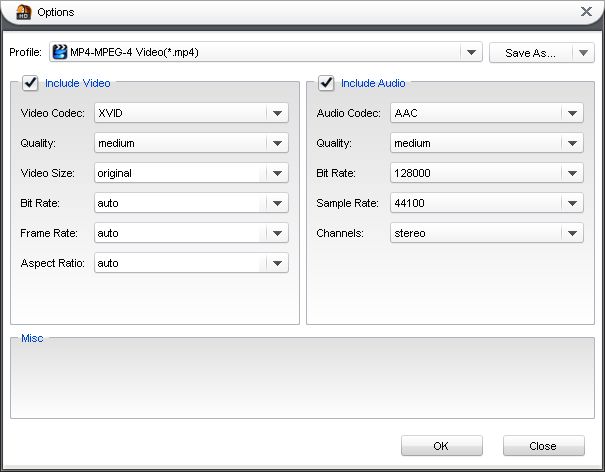
Task: Click the Close button
Action: click(x=544, y=446)
